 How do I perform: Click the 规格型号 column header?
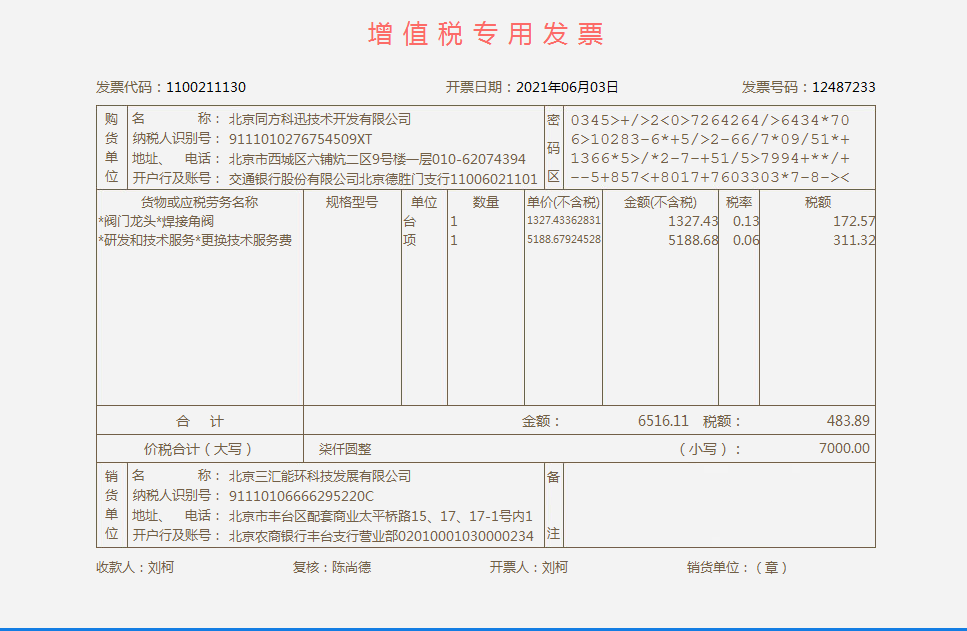[x=352, y=202]
